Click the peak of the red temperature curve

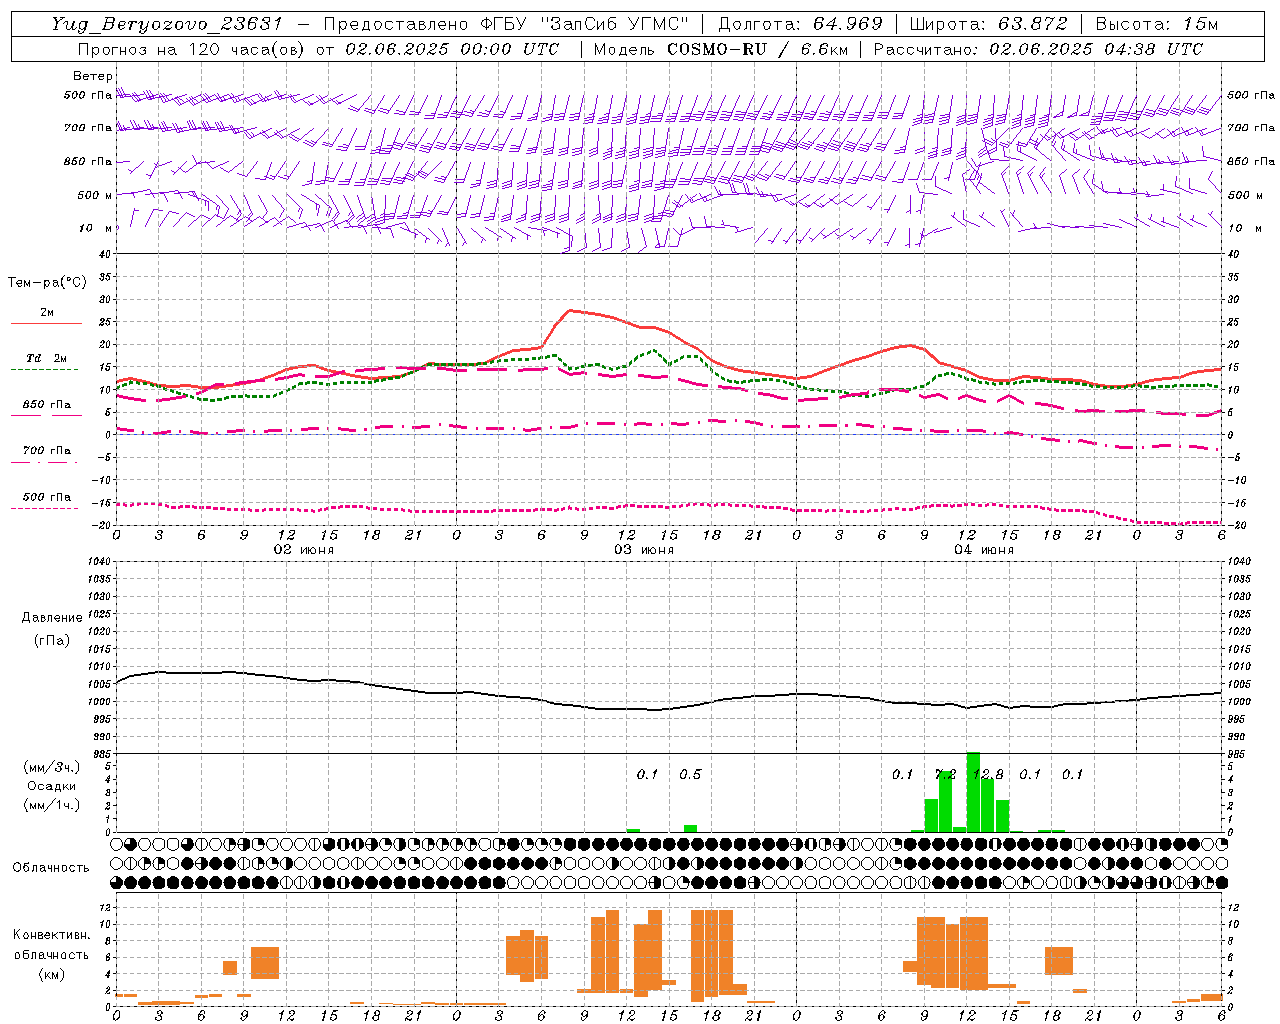[x=569, y=310]
